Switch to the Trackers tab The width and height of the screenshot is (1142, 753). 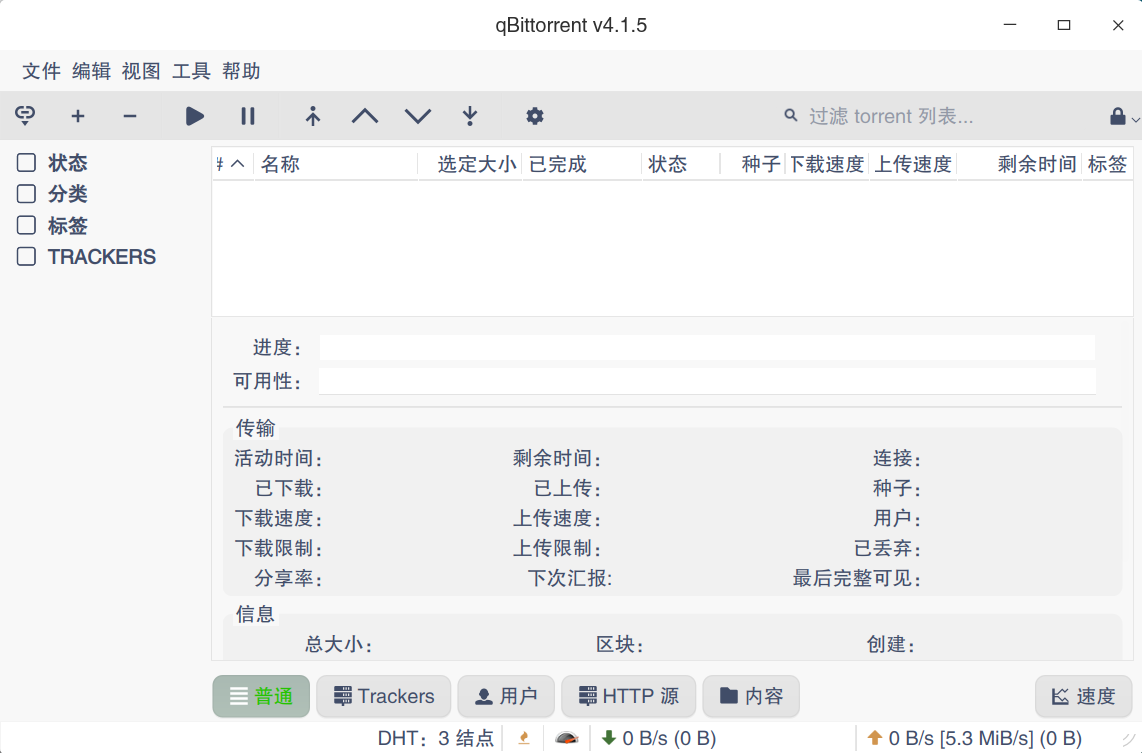pyautogui.click(x=384, y=696)
